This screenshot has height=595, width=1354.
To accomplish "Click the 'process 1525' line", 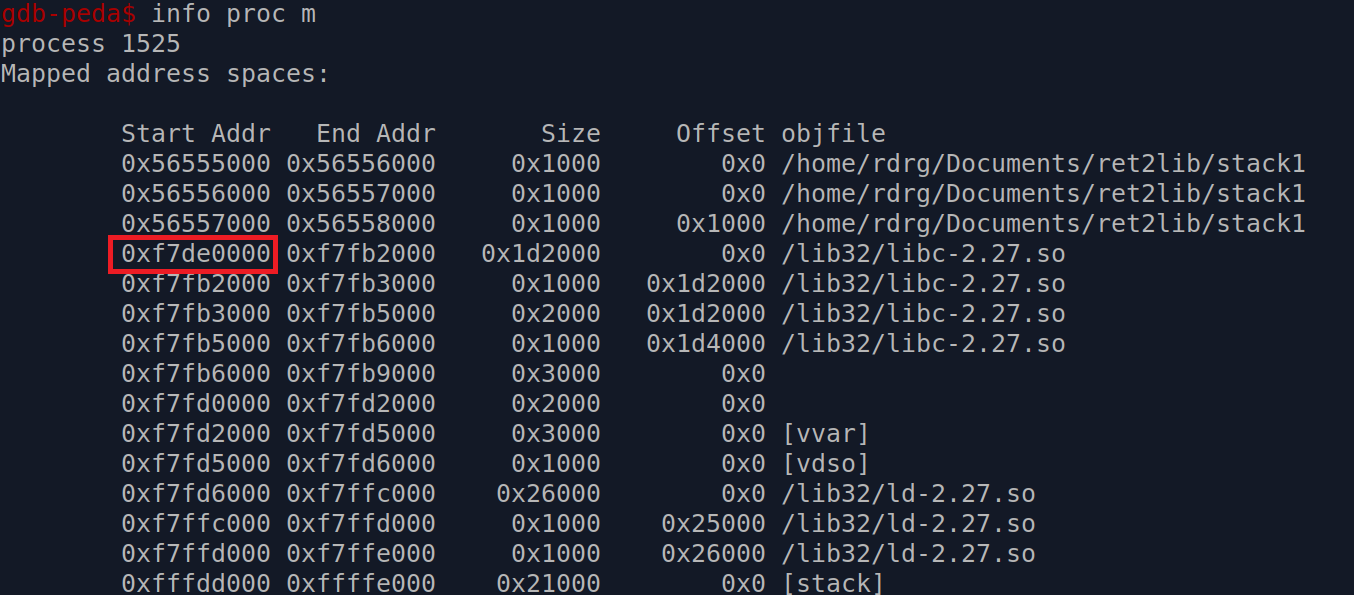I will click(91, 44).
